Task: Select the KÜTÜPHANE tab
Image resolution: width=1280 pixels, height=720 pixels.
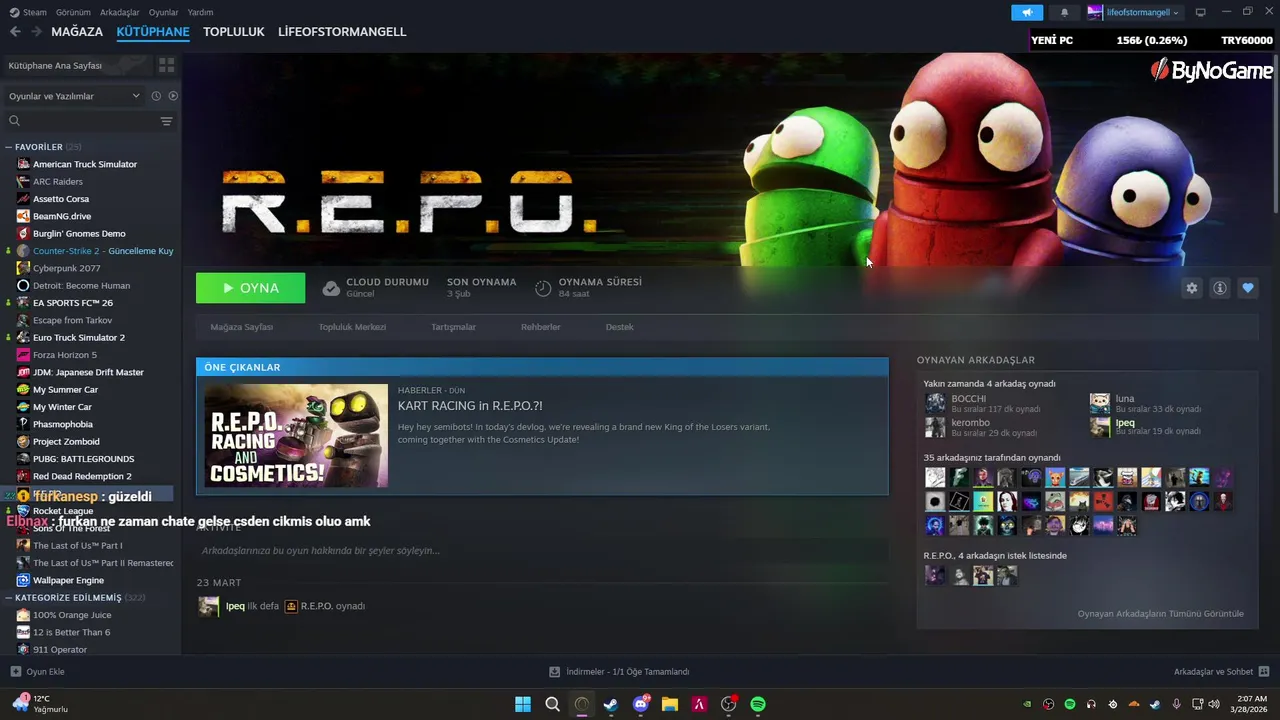Action: tap(153, 32)
